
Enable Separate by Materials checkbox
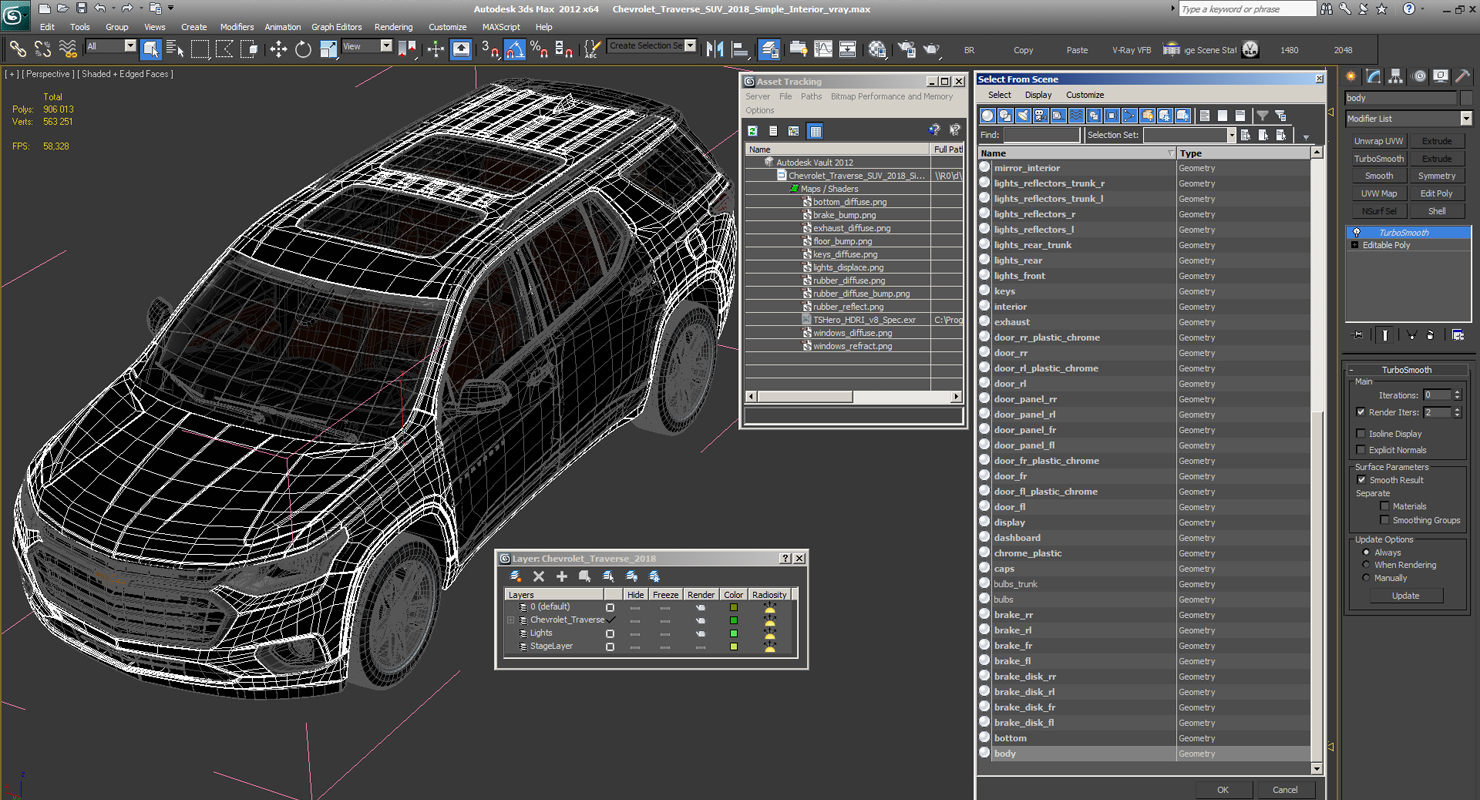[x=1385, y=506]
